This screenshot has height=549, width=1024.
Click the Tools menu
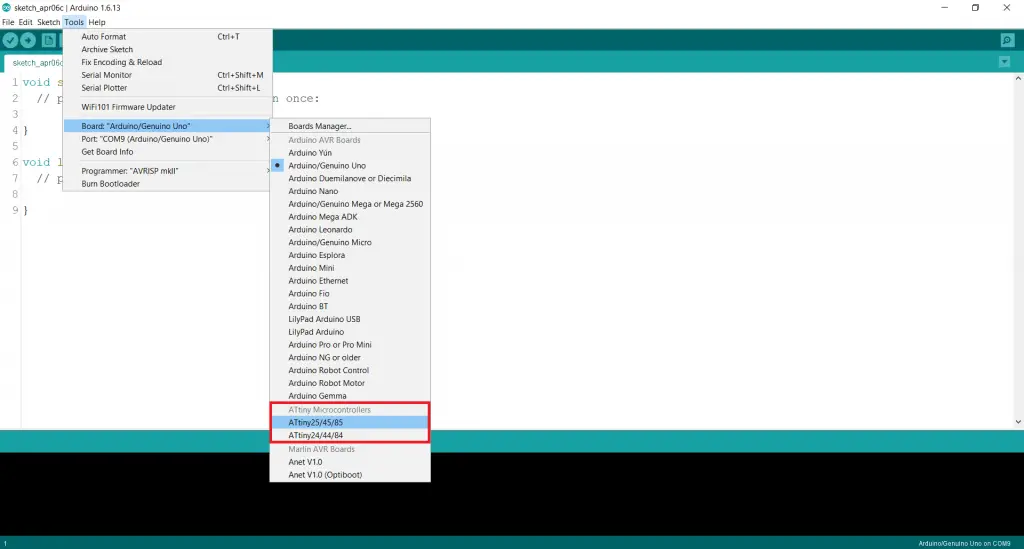(74, 22)
